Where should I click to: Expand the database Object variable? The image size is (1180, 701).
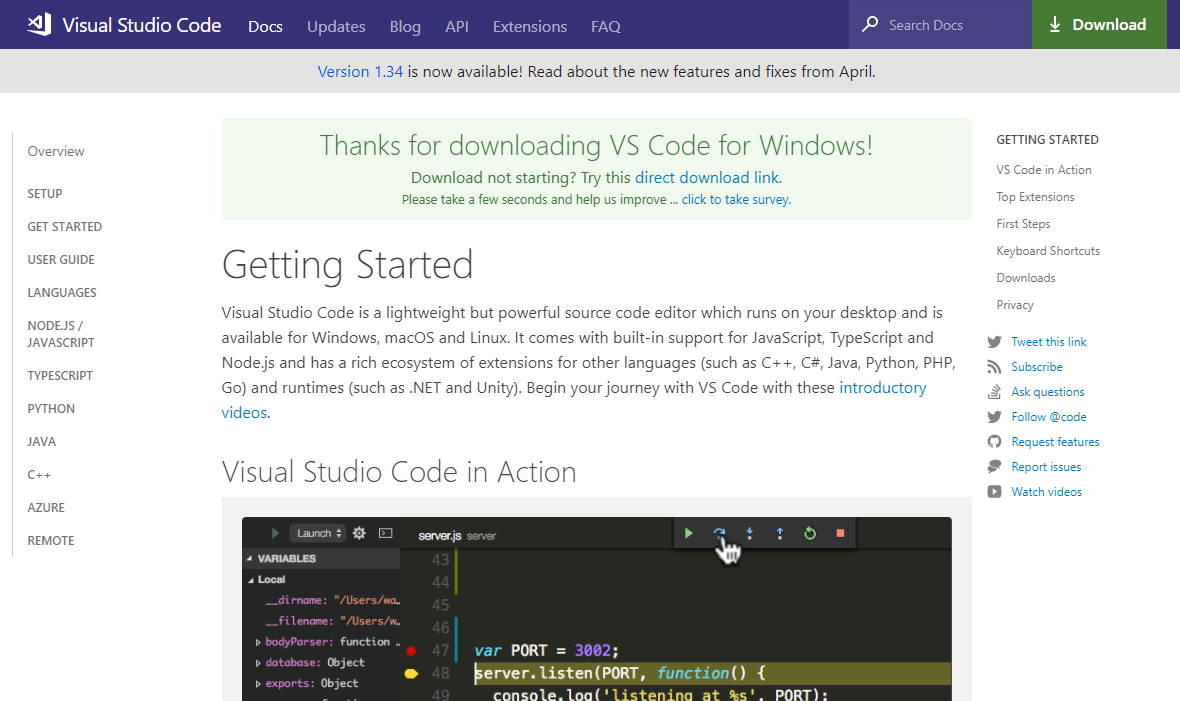(x=258, y=663)
